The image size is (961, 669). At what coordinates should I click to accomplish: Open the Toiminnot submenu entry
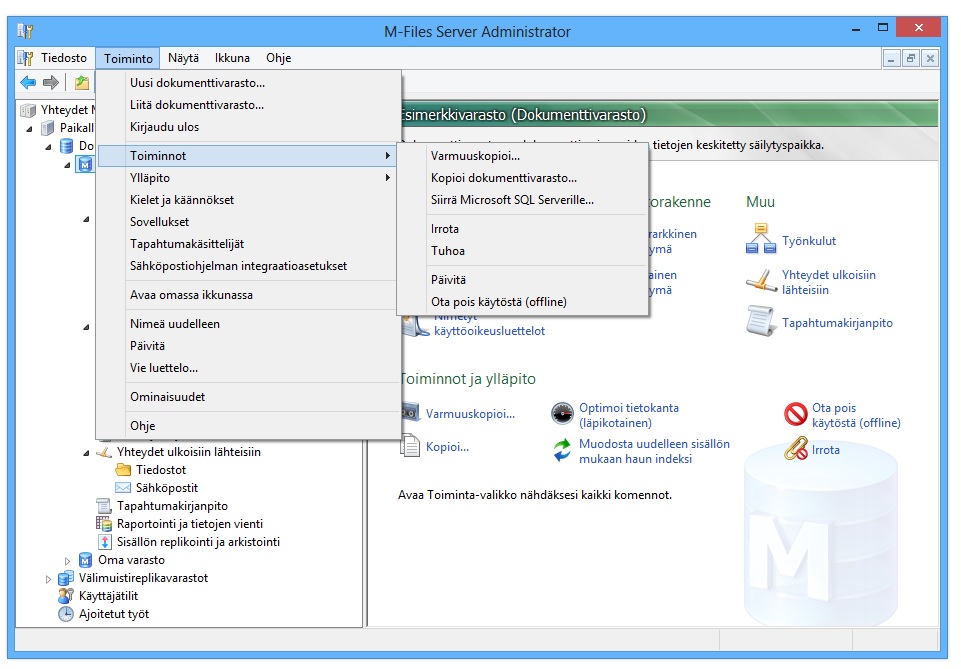tap(248, 156)
